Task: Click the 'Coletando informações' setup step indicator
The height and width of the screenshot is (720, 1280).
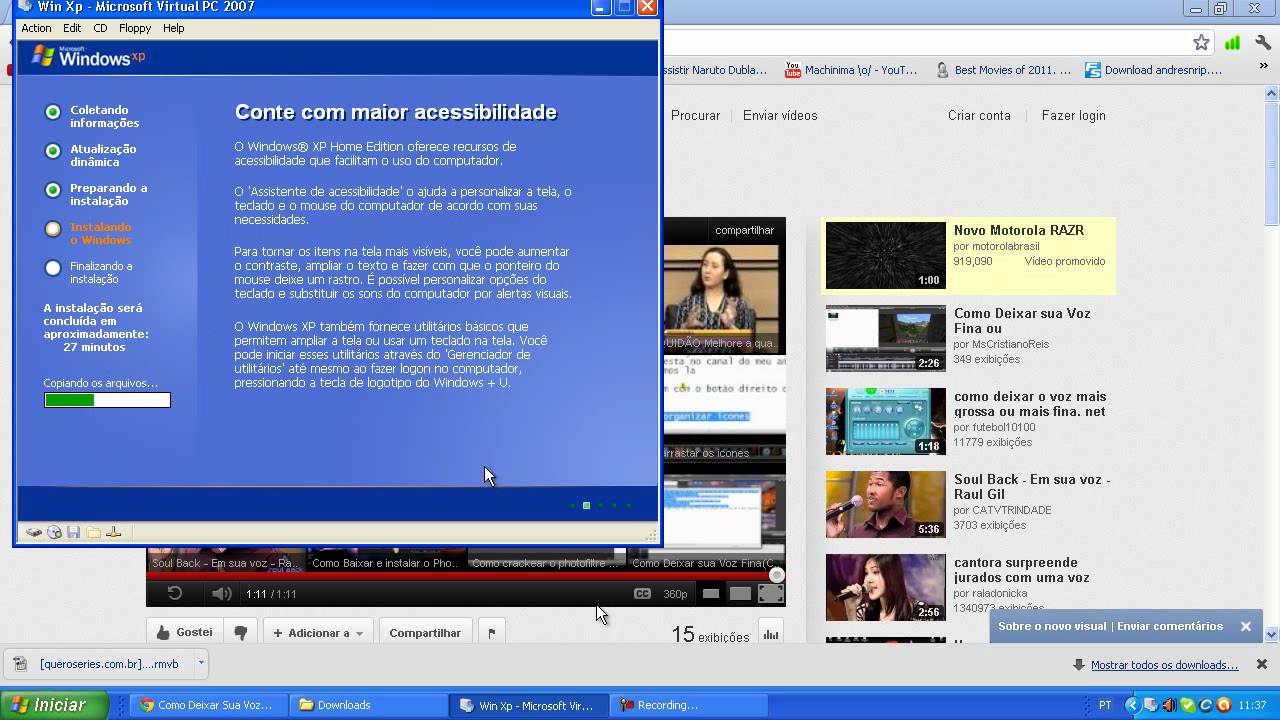Action: coord(53,112)
